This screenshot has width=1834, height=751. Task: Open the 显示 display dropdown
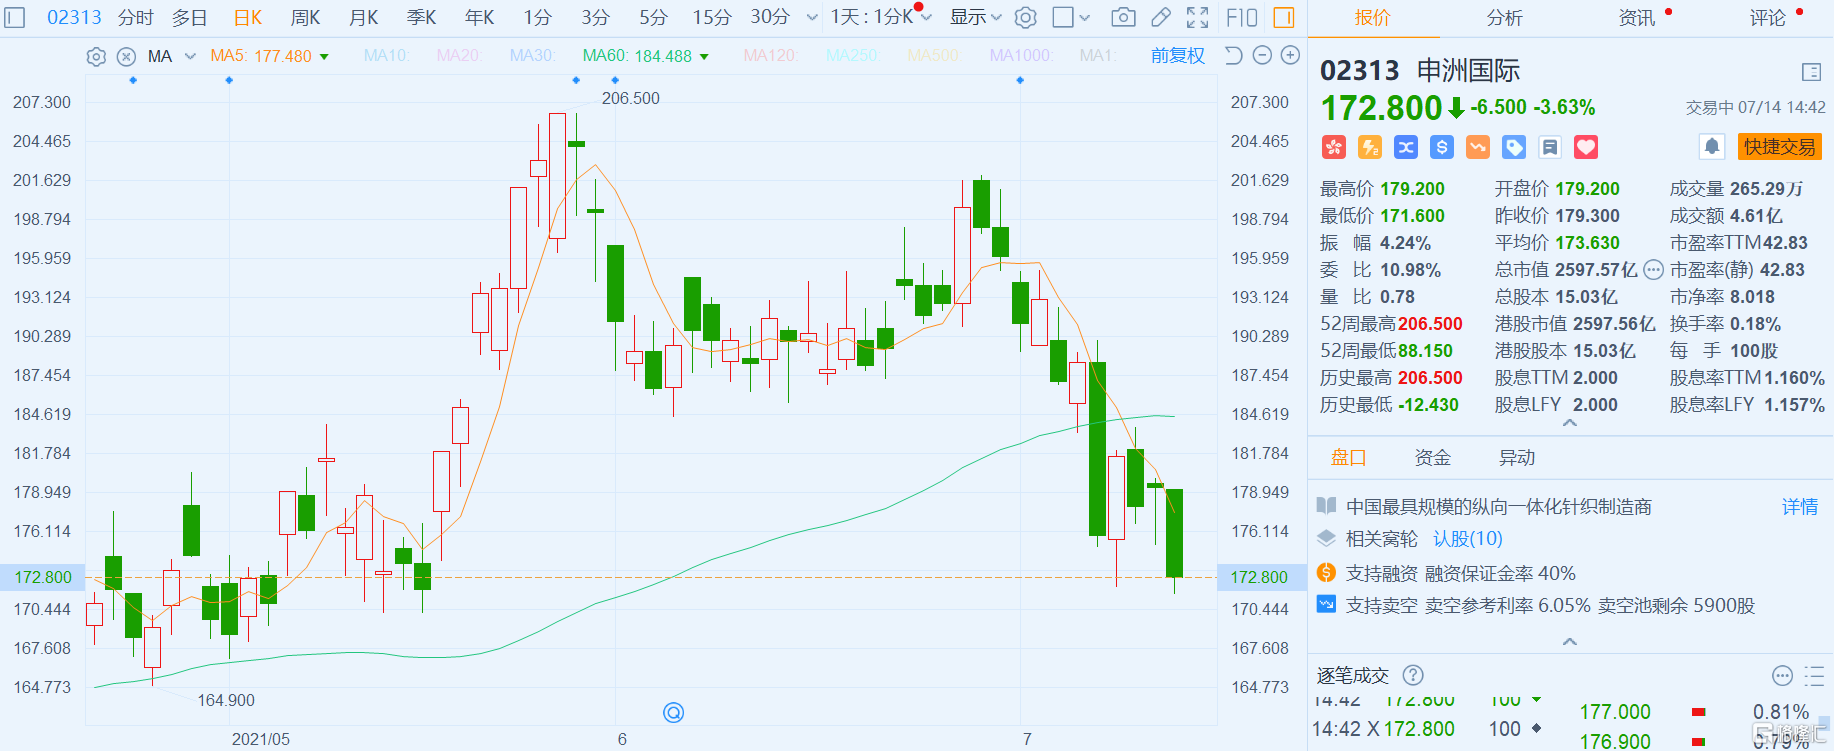click(x=975, y=17)
